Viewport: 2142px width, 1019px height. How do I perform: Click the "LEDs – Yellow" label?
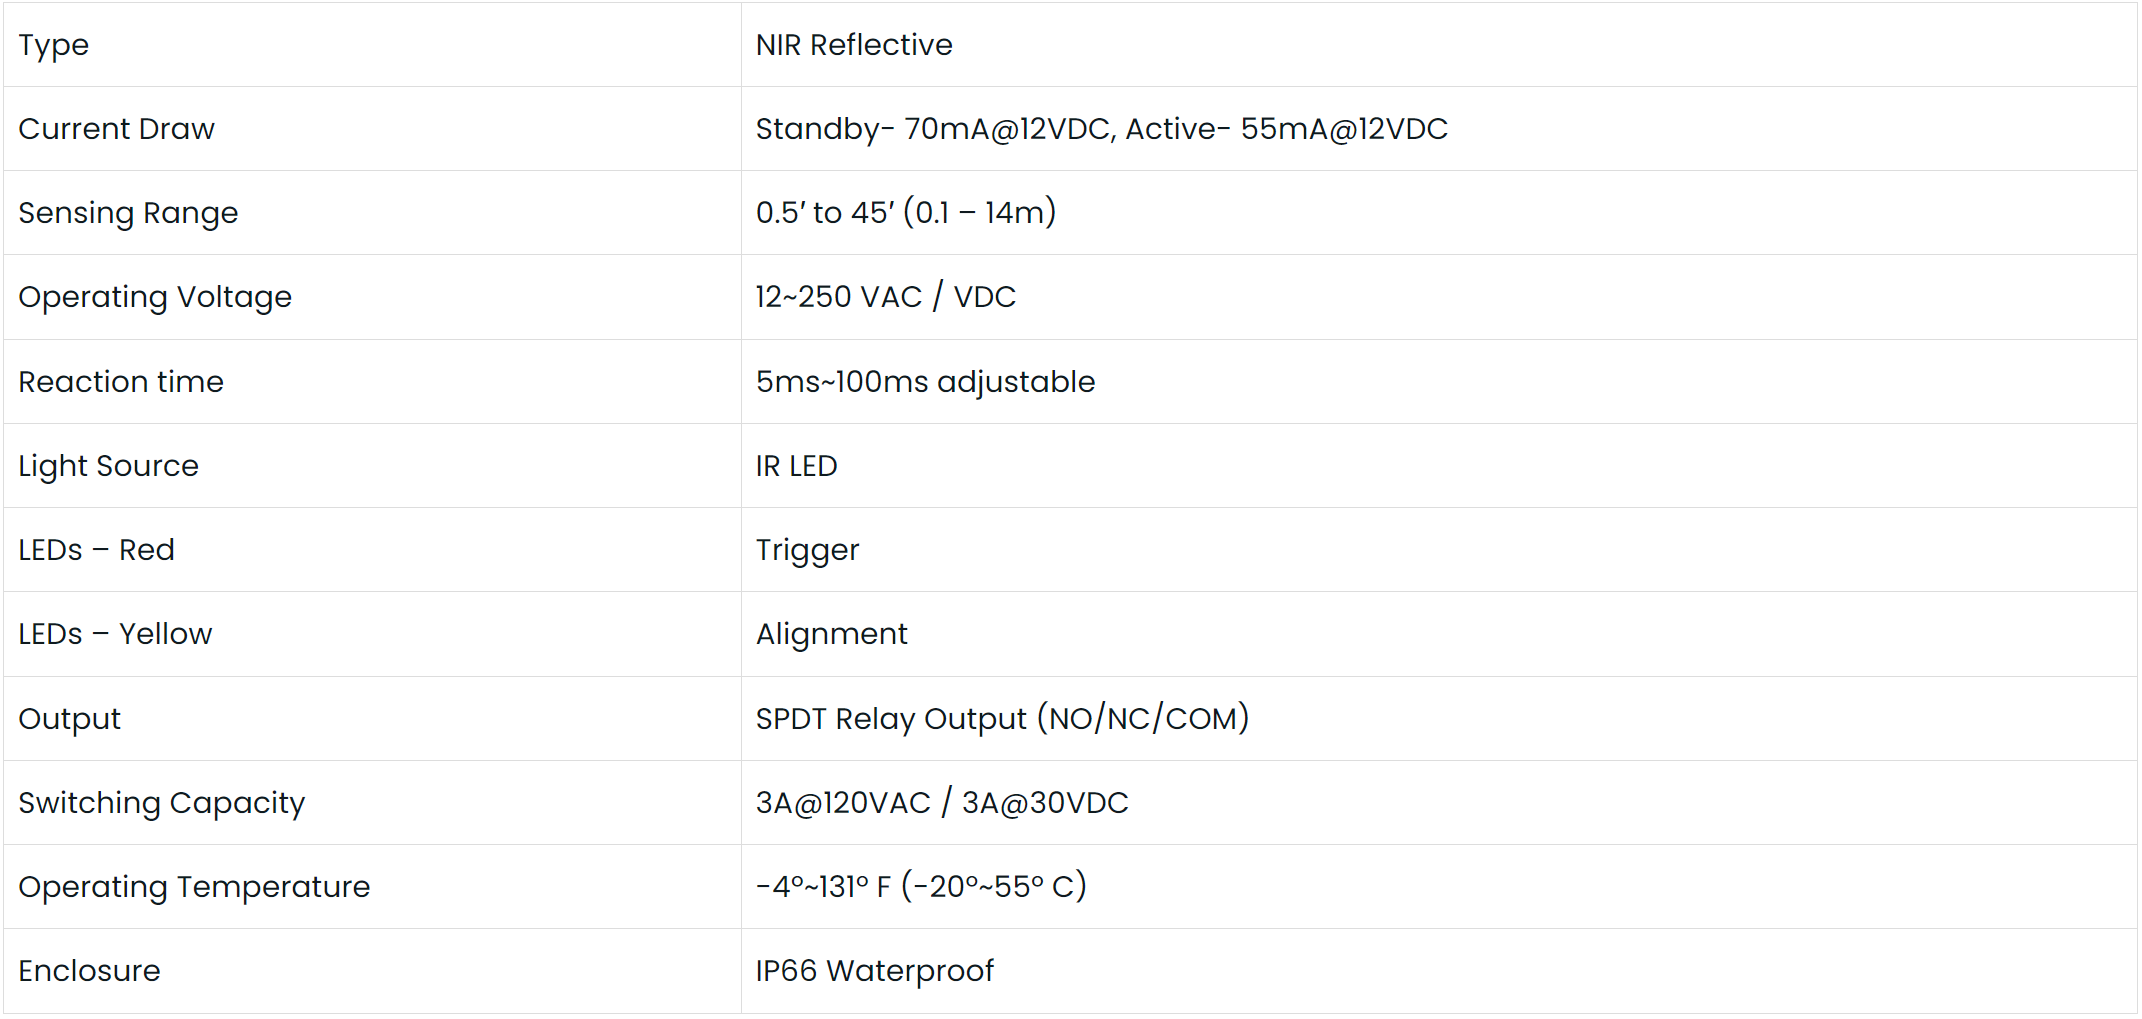point(115,634)
